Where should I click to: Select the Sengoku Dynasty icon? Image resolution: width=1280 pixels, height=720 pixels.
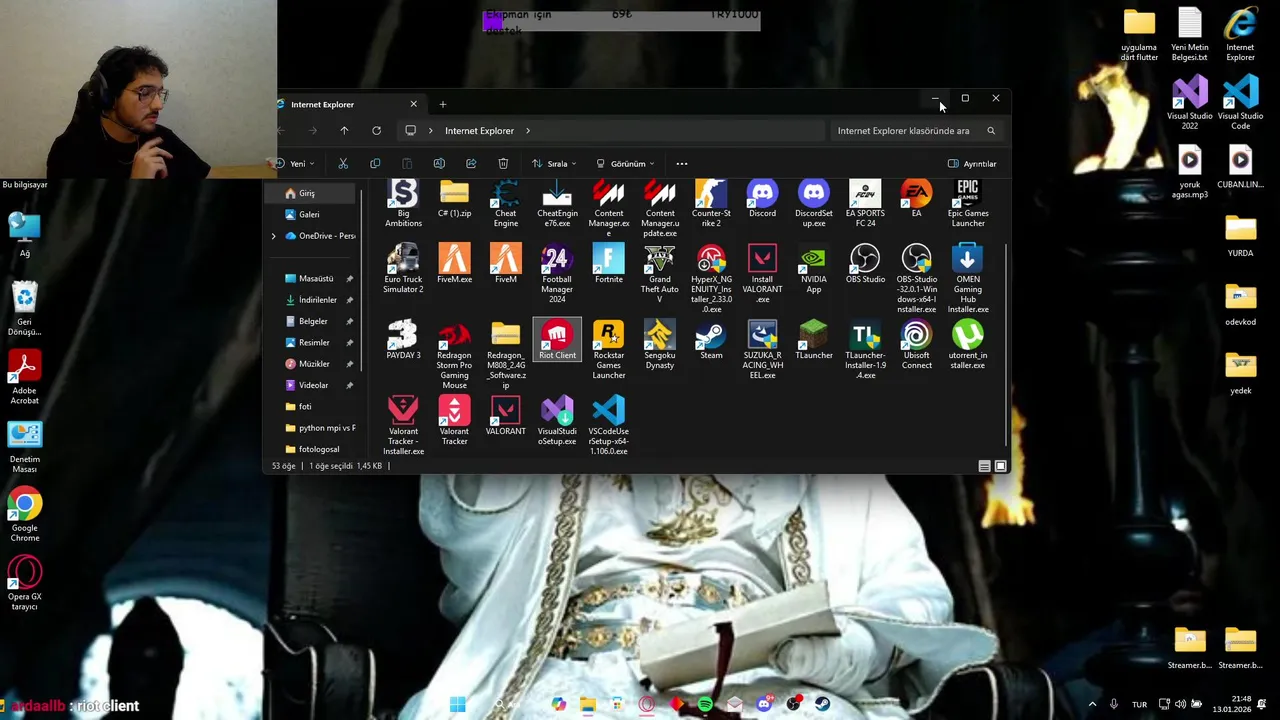click(x=659, y=346)
